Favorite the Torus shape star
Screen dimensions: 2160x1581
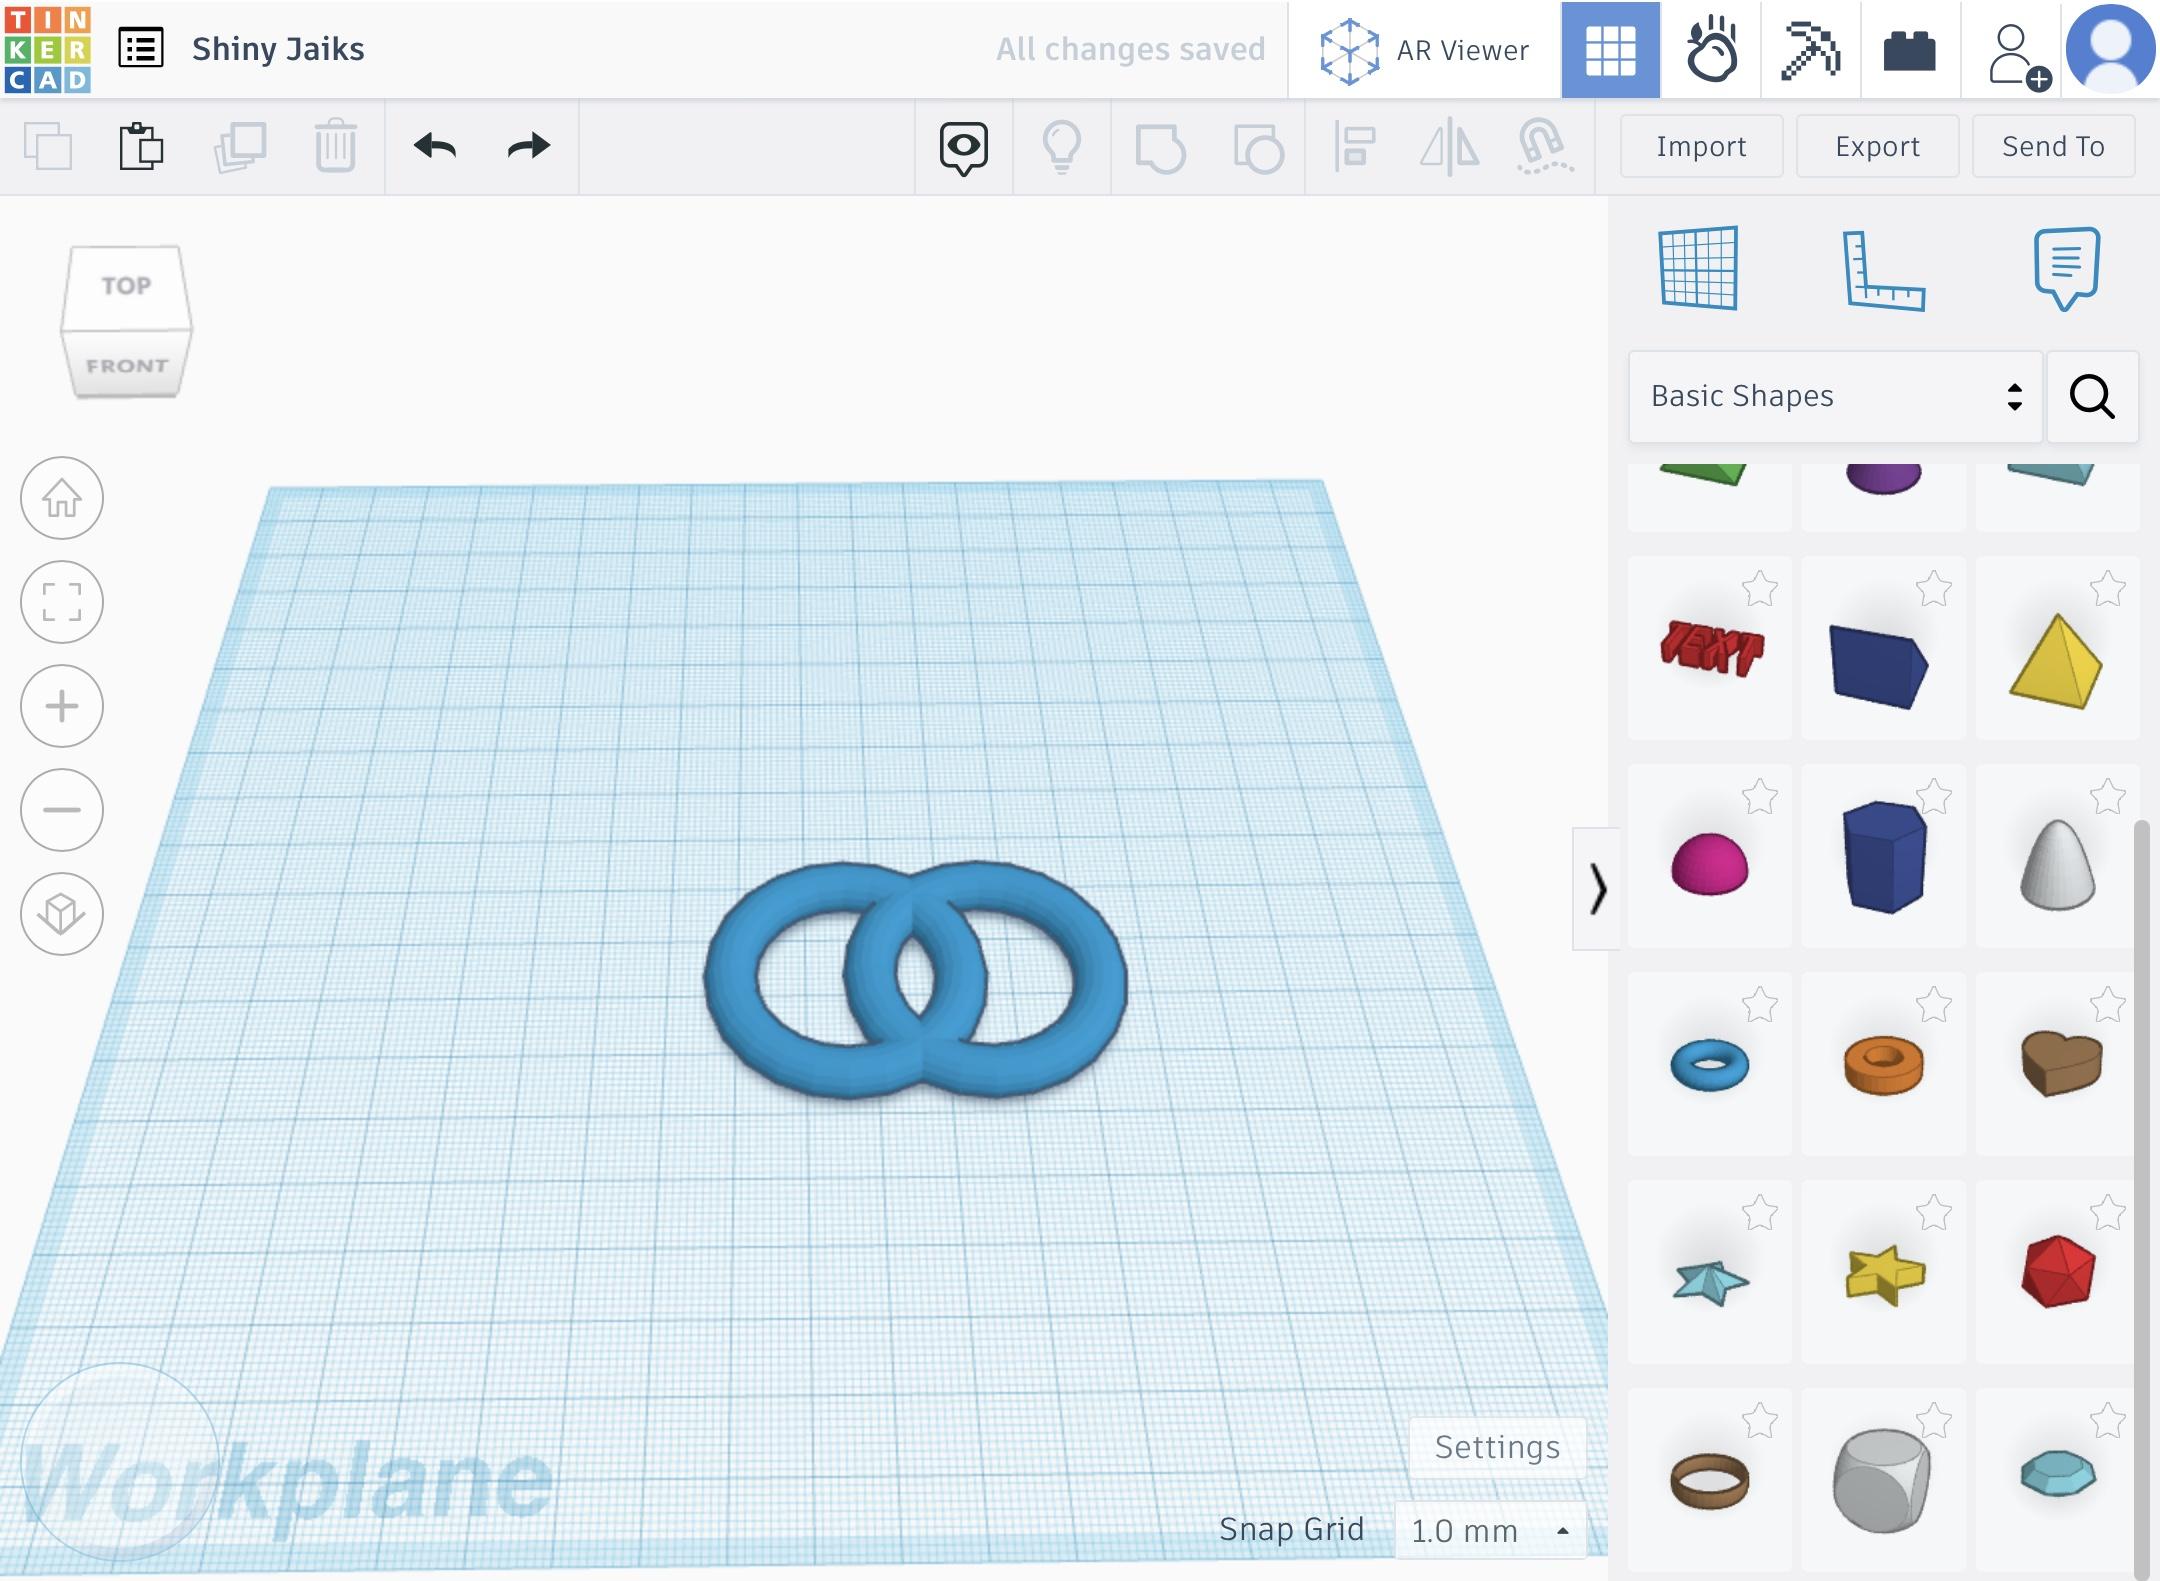(1760, 1005)
